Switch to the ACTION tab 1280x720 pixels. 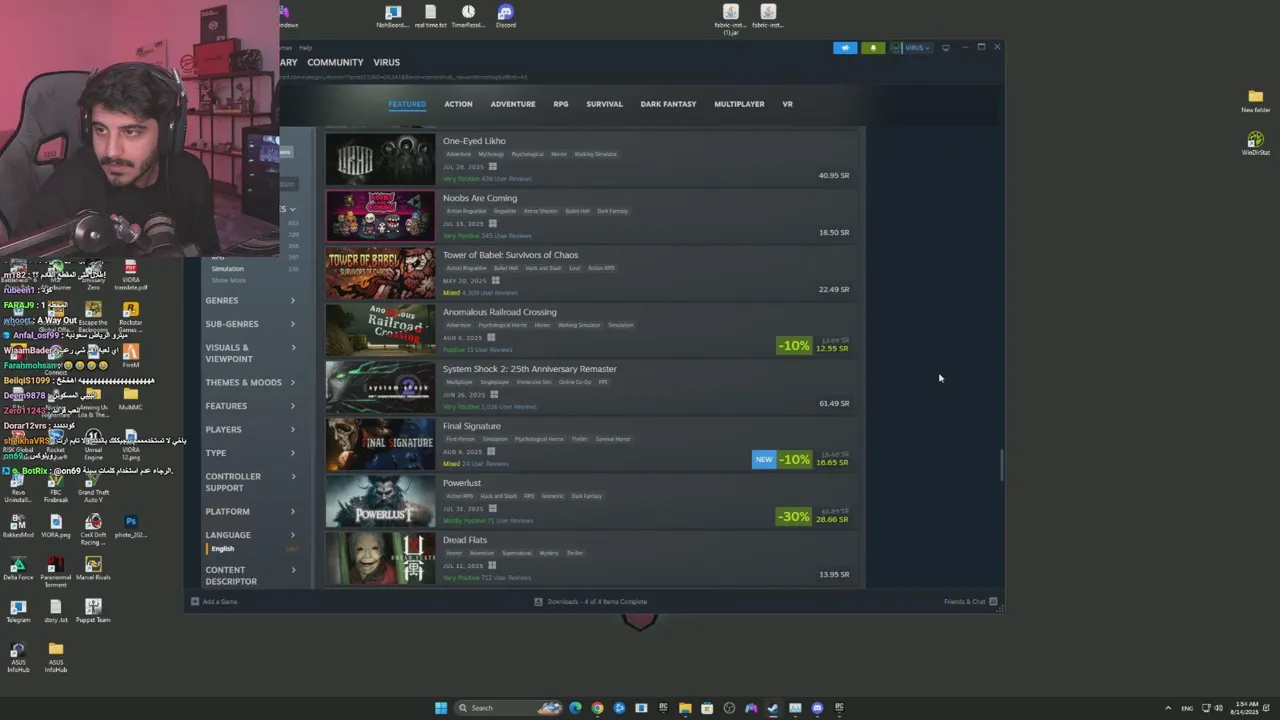coord(458,104)
